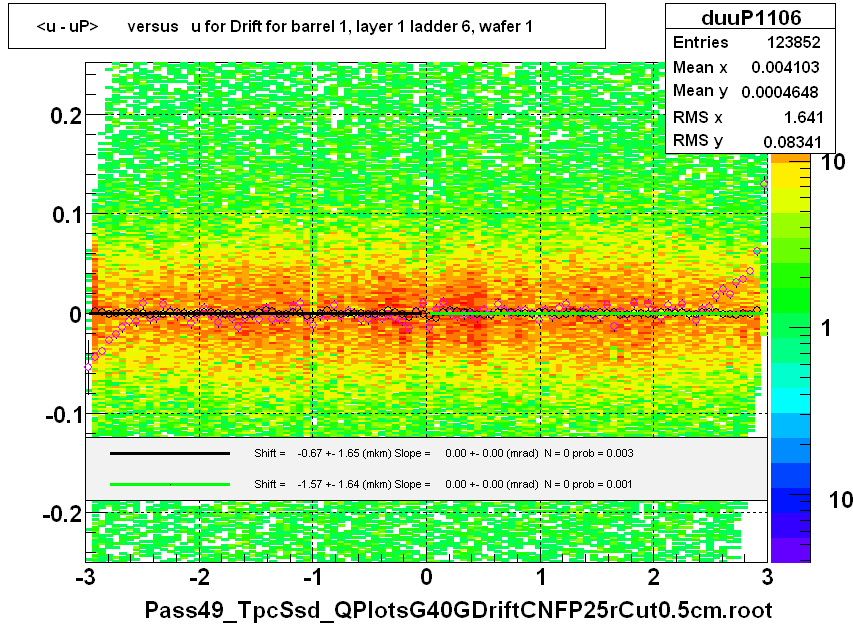Viewport: 853px width, 625px height.
Task: Click the y-axis label '-0.1'
Action: tap(63, 414)
